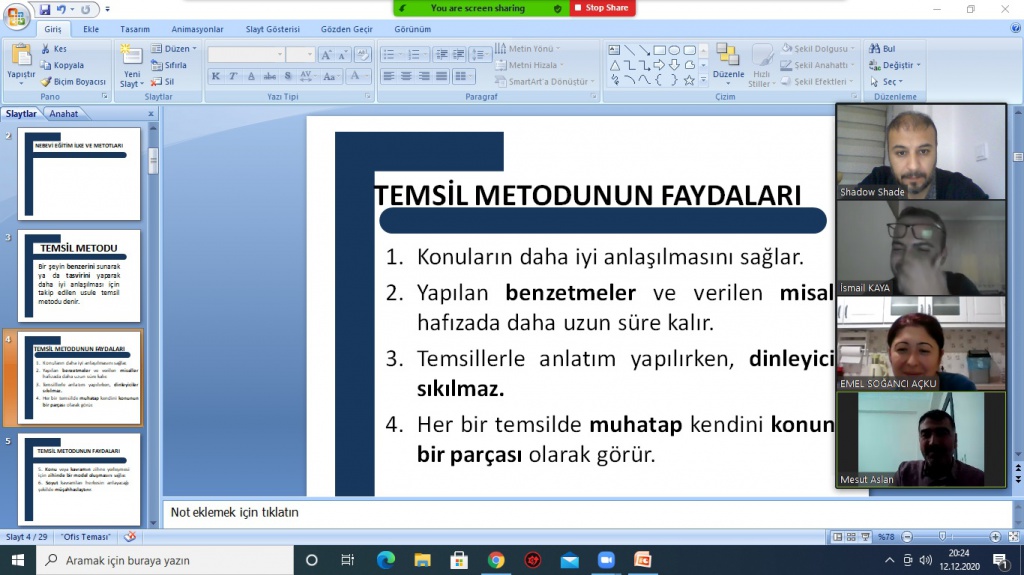The image size is (1024, 575).
Task: Expand the Değiştir dropdown
Action: [x=917, y=65]
